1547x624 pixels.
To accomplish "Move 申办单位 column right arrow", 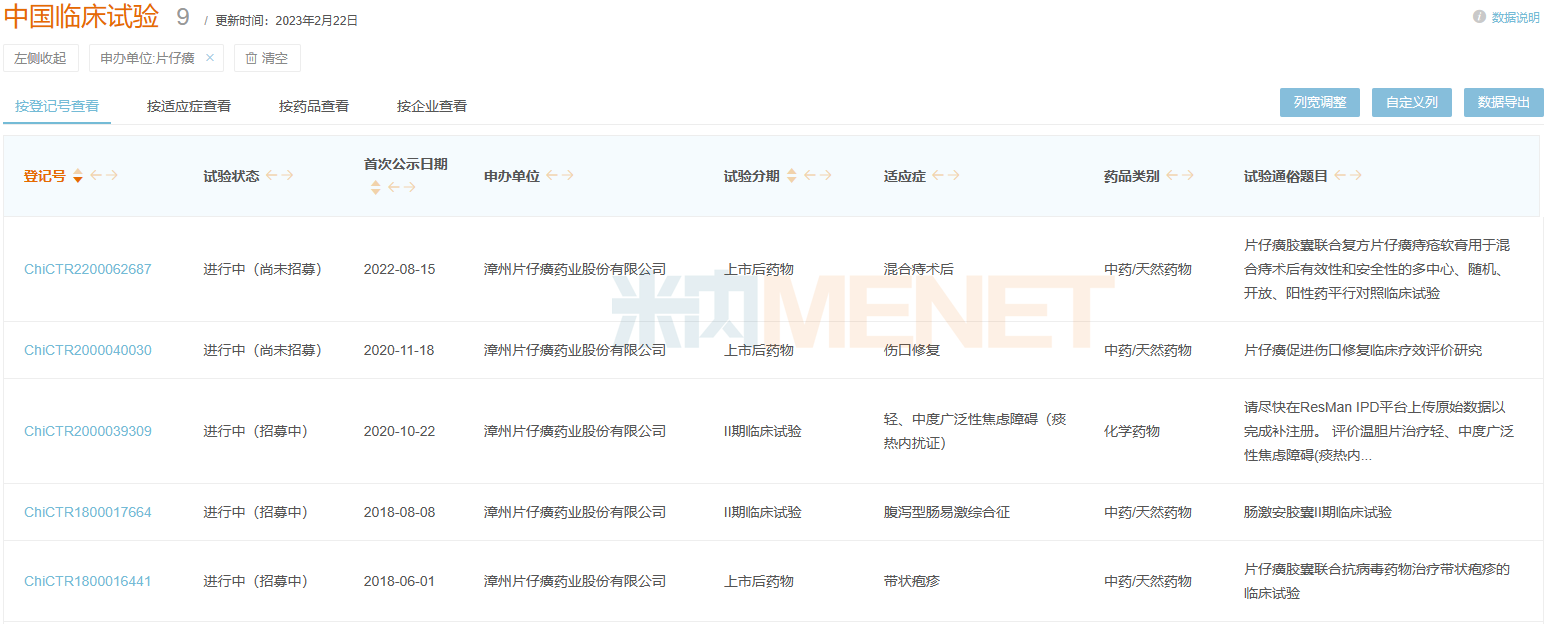I will pos(568,176).
